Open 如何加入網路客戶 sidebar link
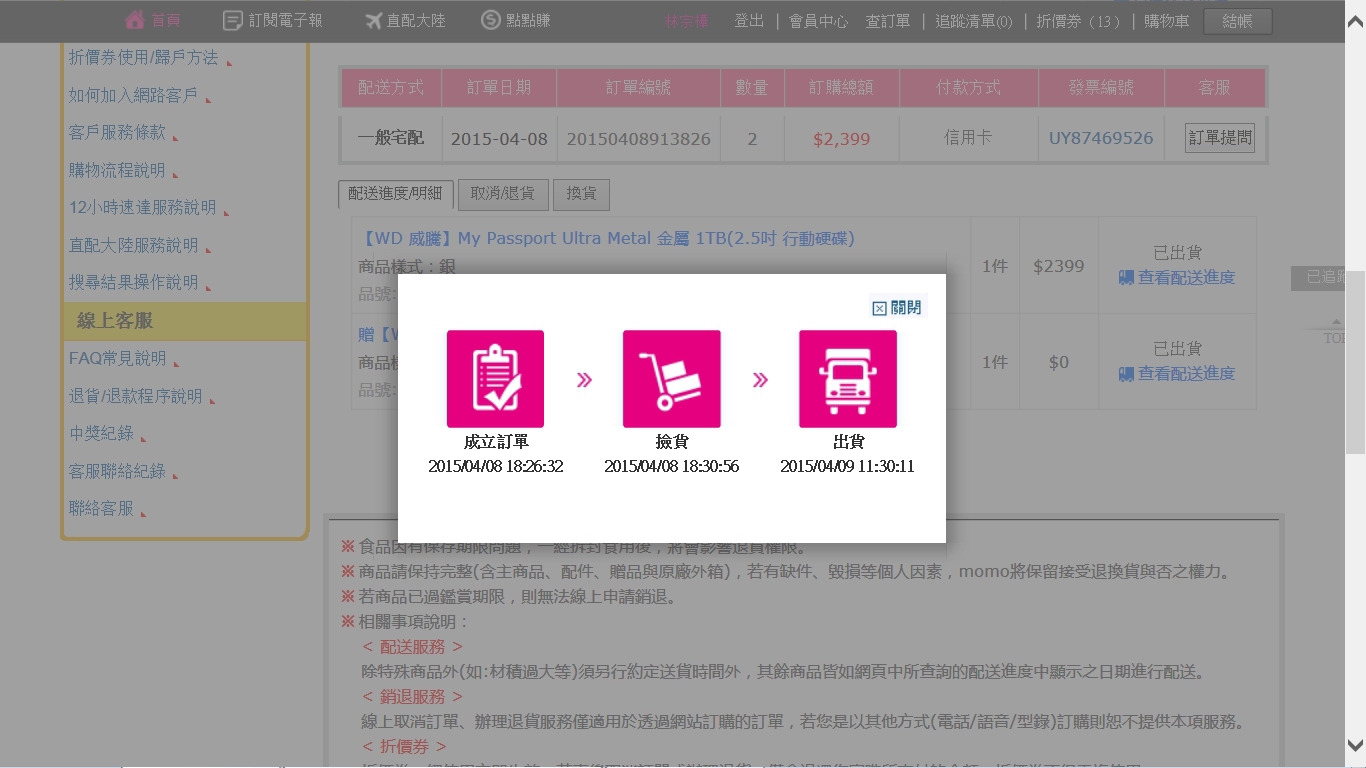The width and height of the screenshot is (1366, 768). 133,96
